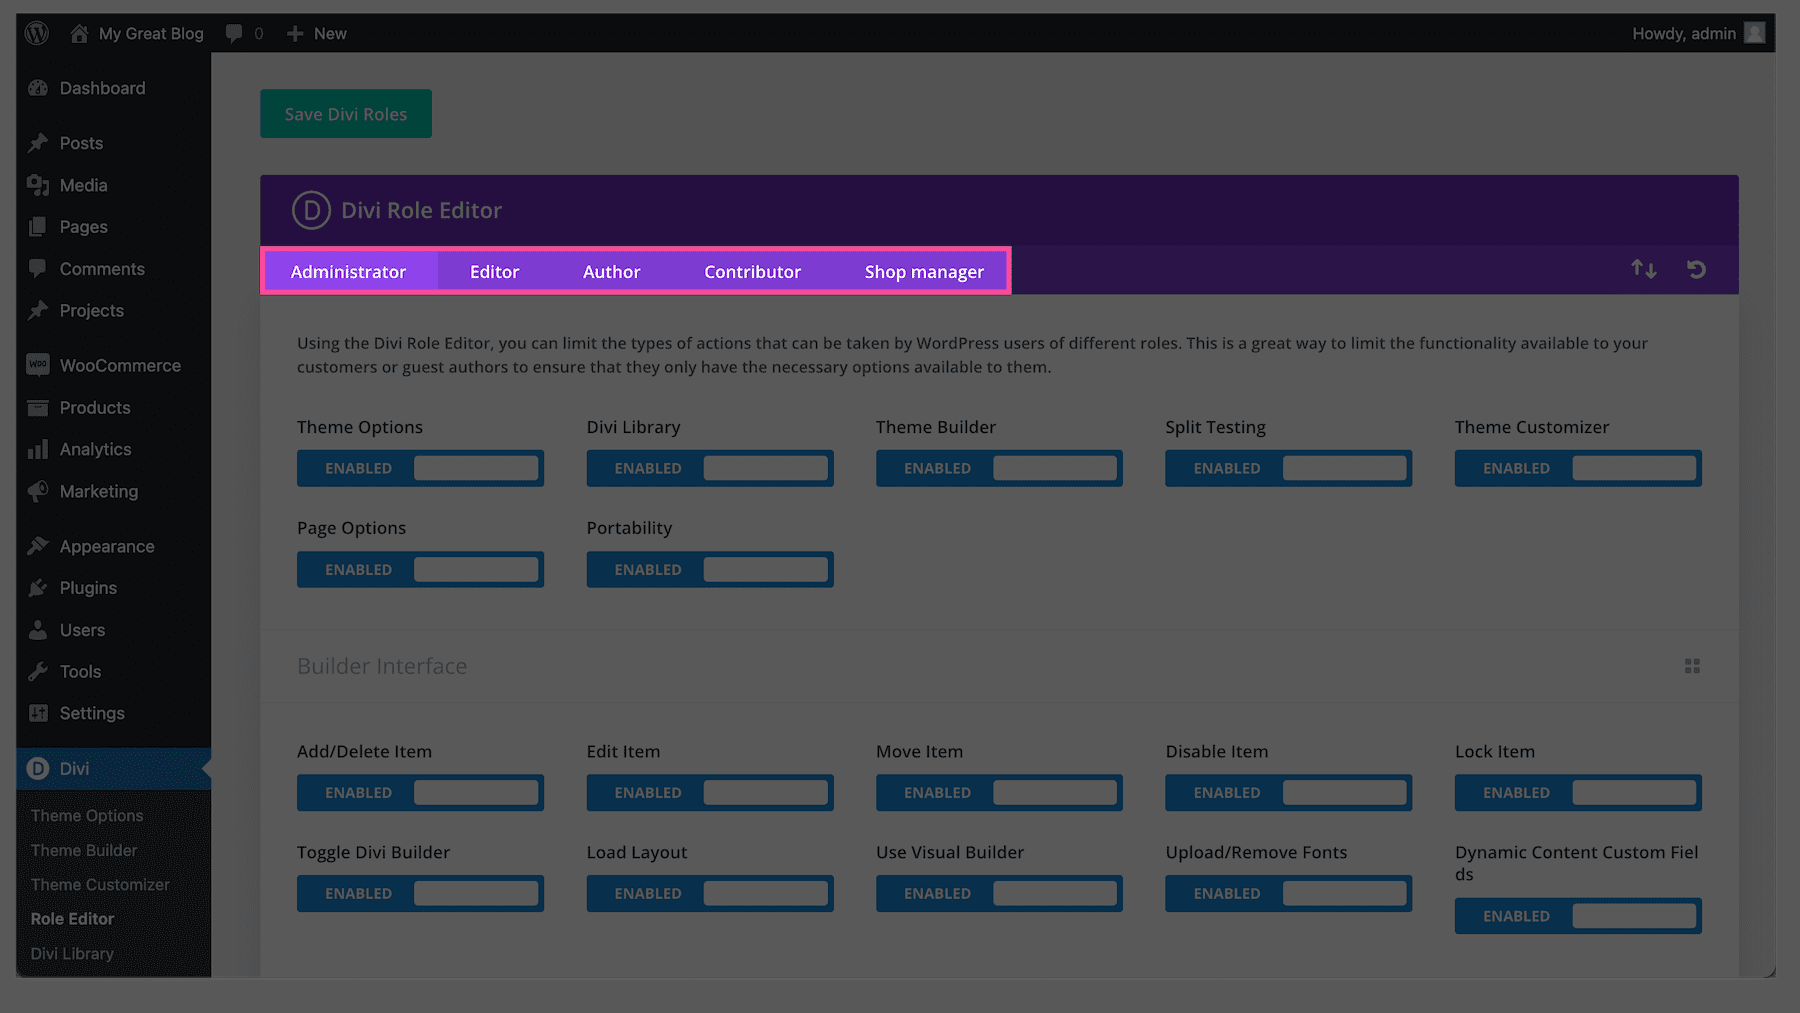
Task: Click the Save Divi Roles button
Action: [x=345, y=113]
